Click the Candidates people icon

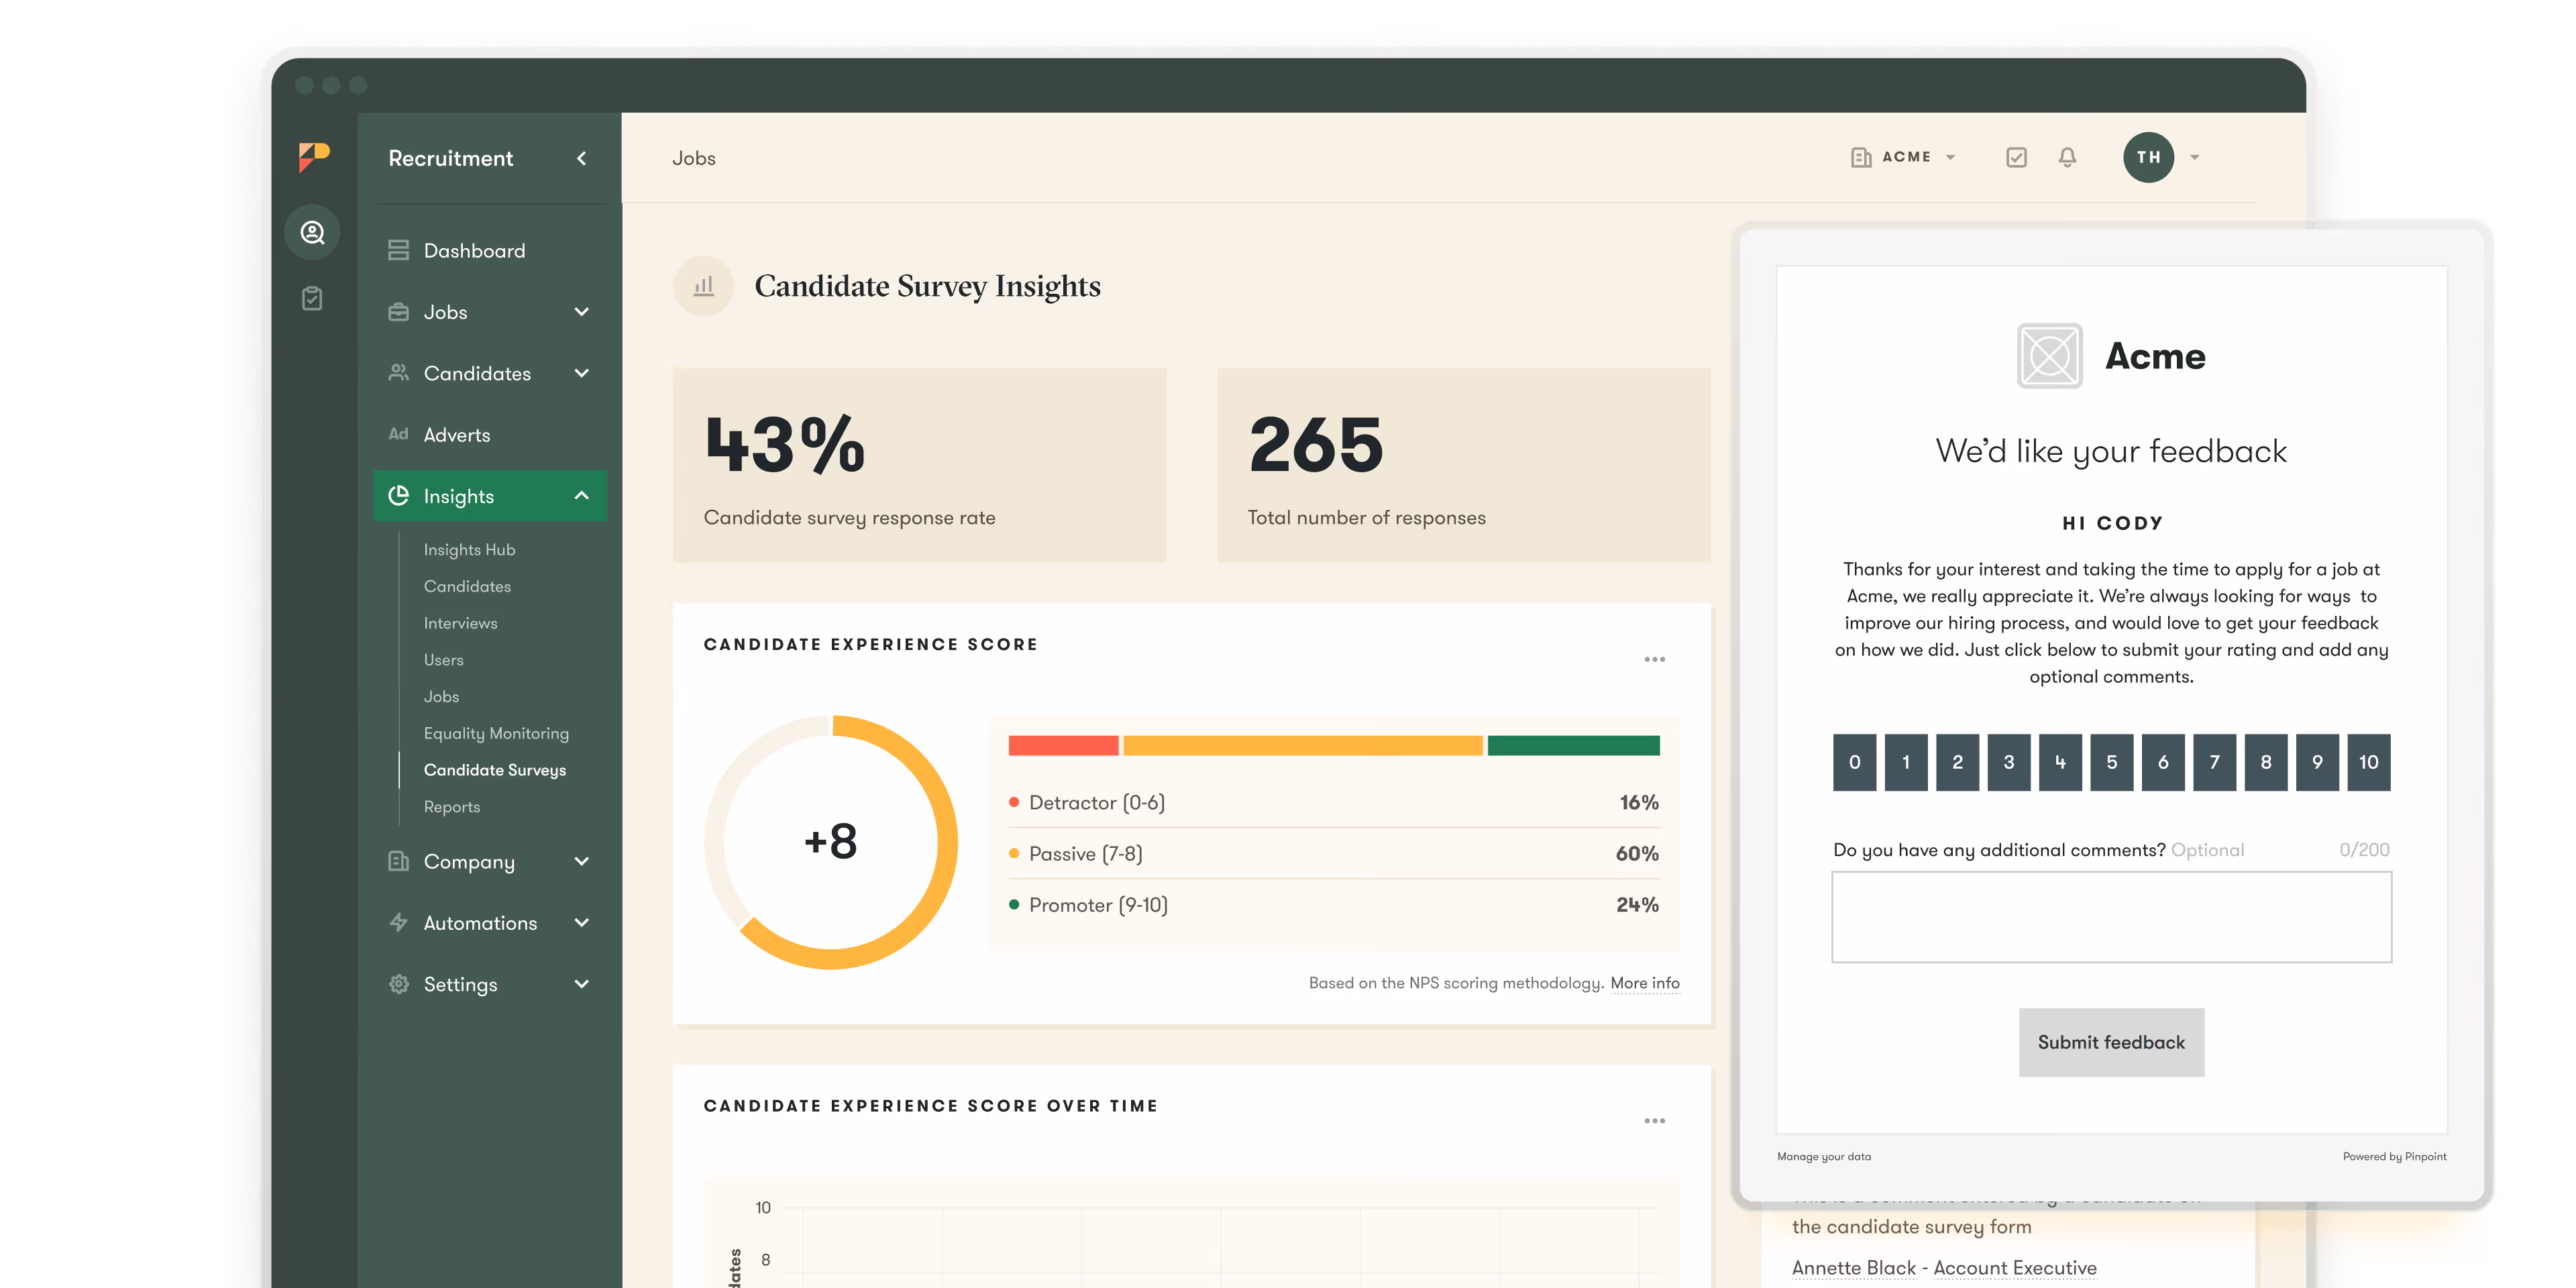(x=398, y=373)
